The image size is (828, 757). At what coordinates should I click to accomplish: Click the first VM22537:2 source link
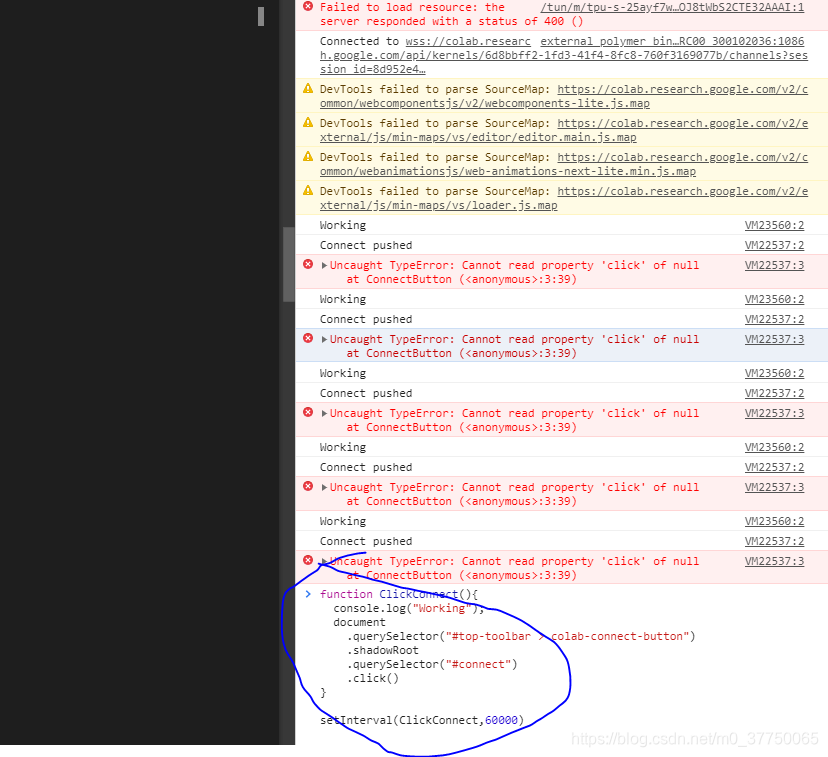pos(774,245)
